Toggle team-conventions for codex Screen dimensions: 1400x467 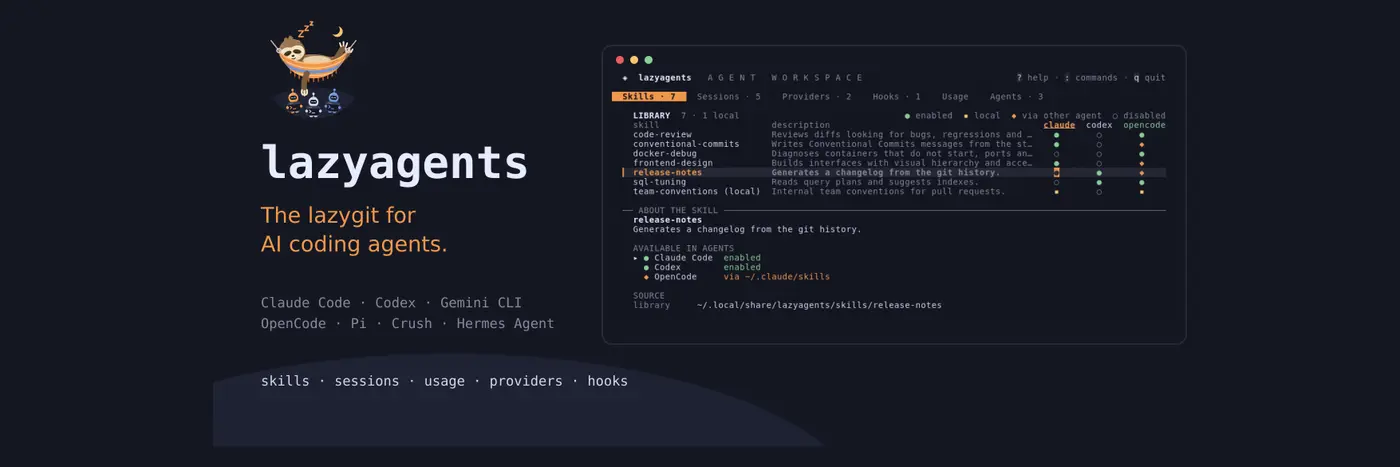(x=1099, y=192)
